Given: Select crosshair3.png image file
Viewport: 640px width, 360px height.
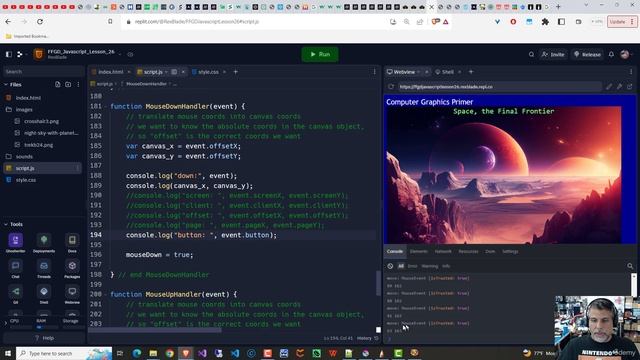Looking at the screenshot, I should 42,121.
